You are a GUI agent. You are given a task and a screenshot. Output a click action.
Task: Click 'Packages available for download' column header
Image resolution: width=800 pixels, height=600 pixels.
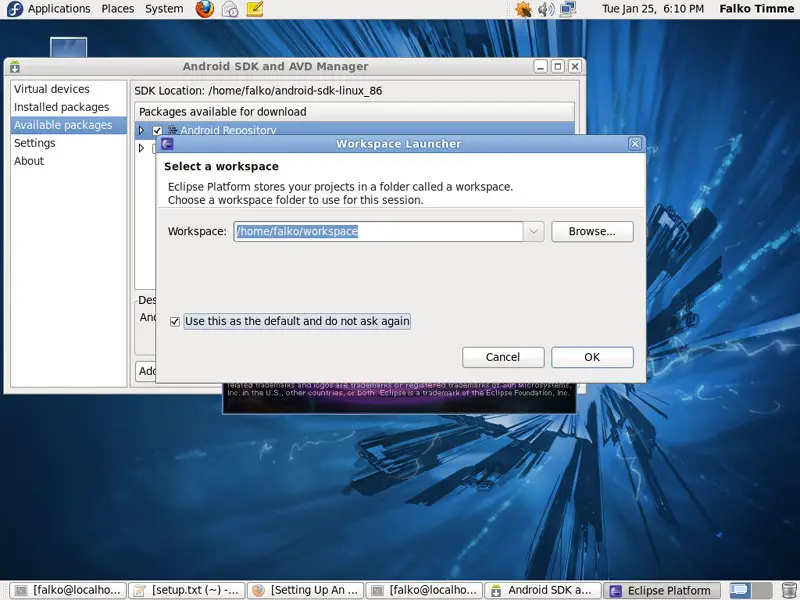(x=354, y=112)
